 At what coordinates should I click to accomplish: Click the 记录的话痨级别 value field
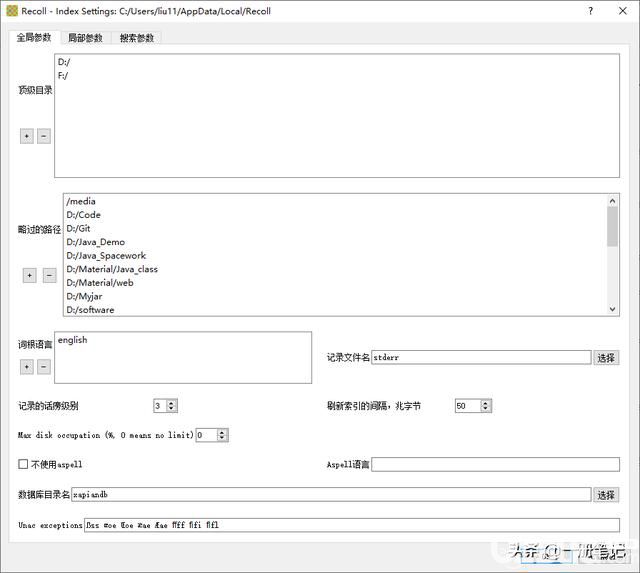pyautogui.click(x=160, y=406)
